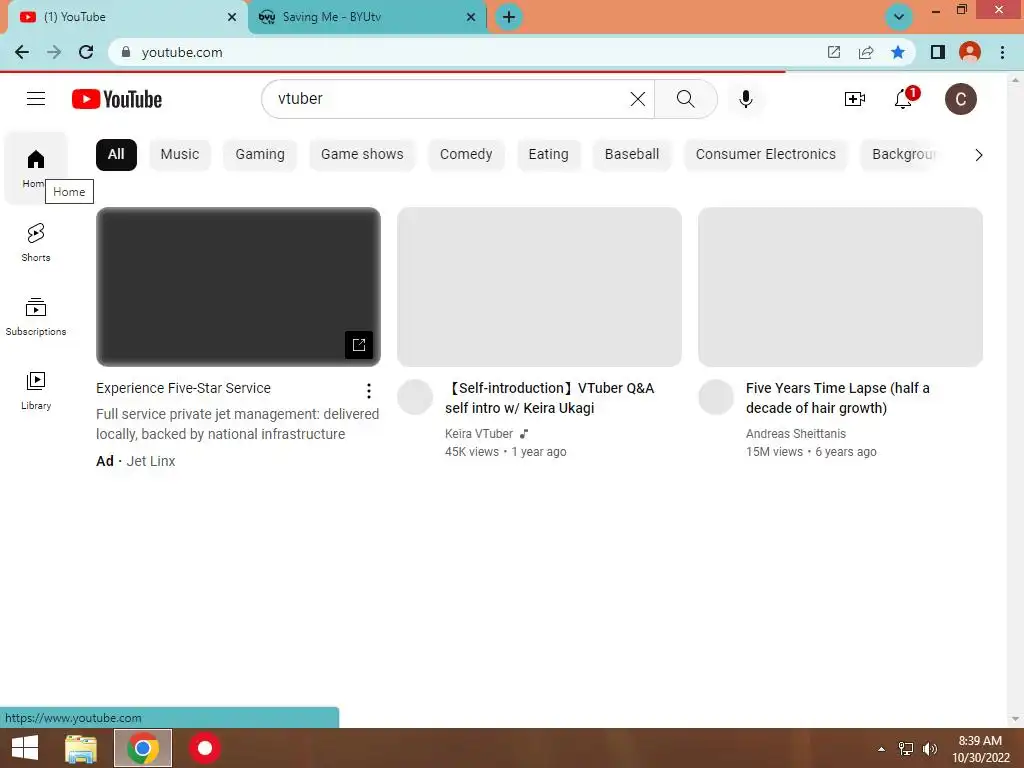The width and height of the screenshot is (1024, 768).
Task: Click the ad's external link icon
Action: click(x=359, y=345)
